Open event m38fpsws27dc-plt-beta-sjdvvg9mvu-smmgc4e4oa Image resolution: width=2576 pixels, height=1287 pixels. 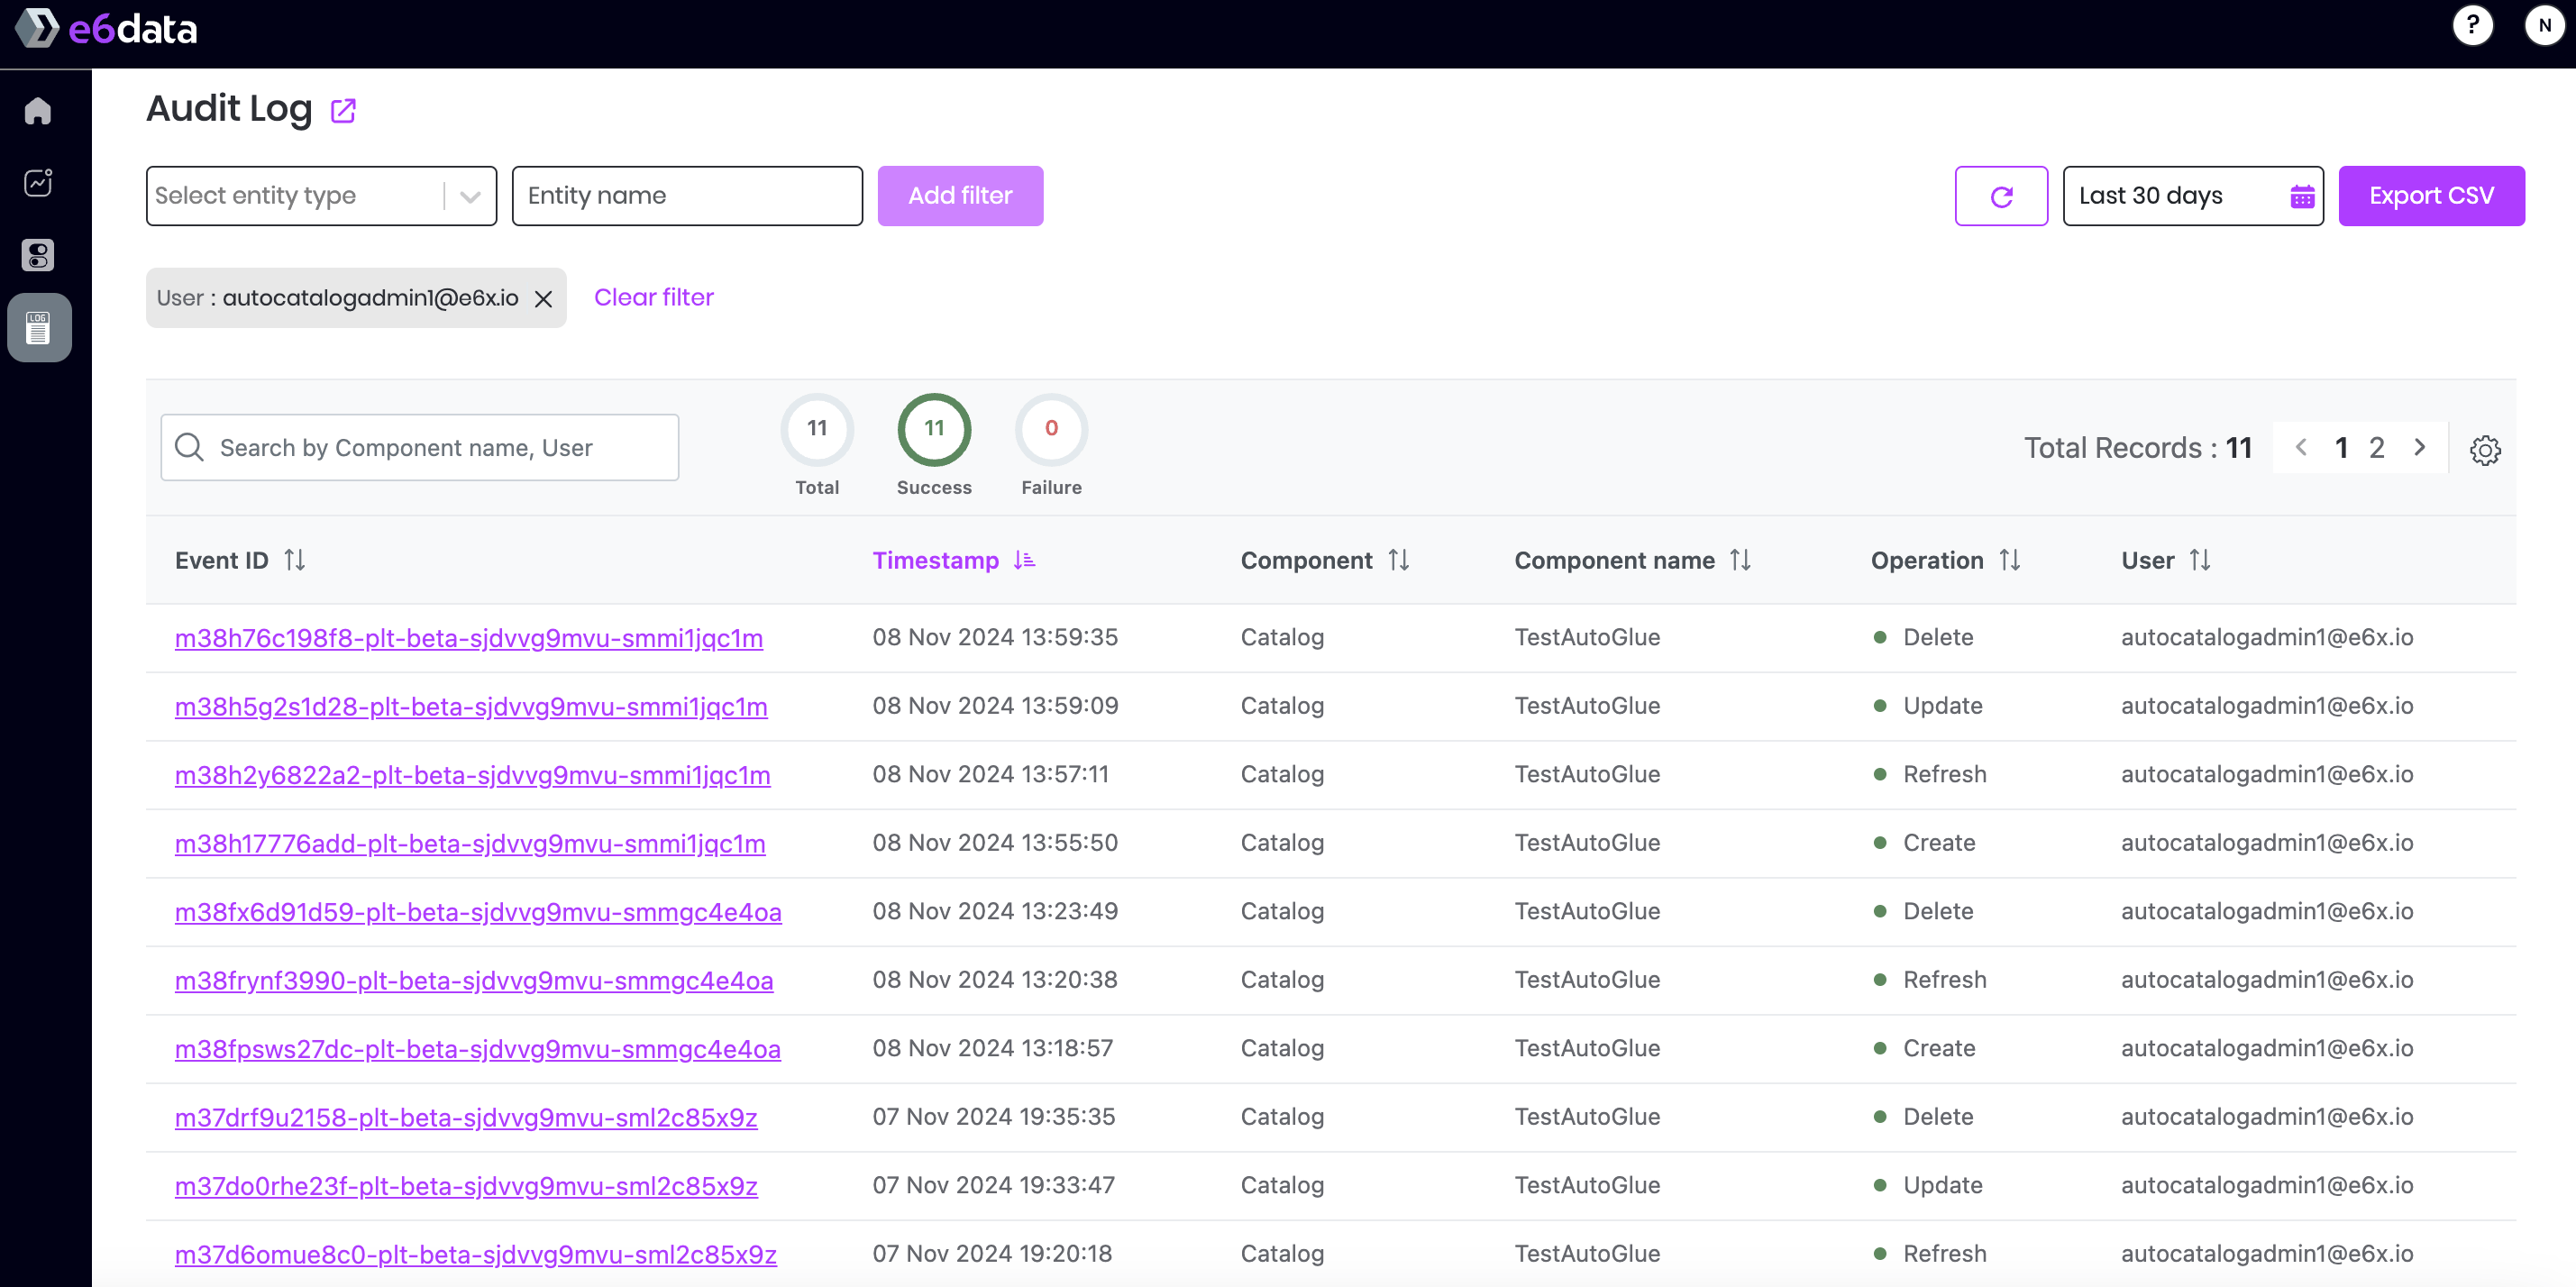tap(478, 1049)
